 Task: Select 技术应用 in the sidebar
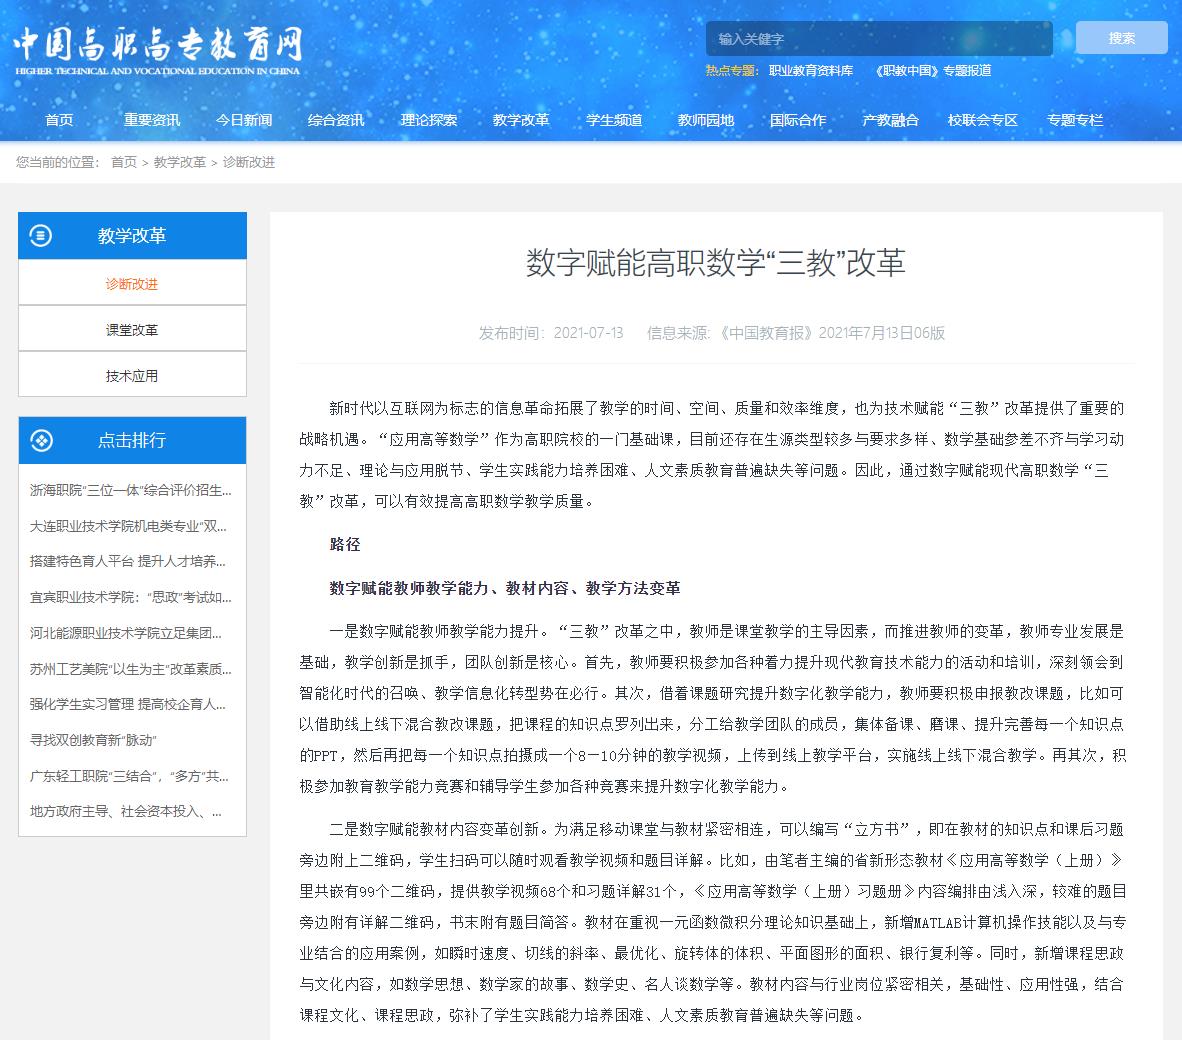(132, 376)
